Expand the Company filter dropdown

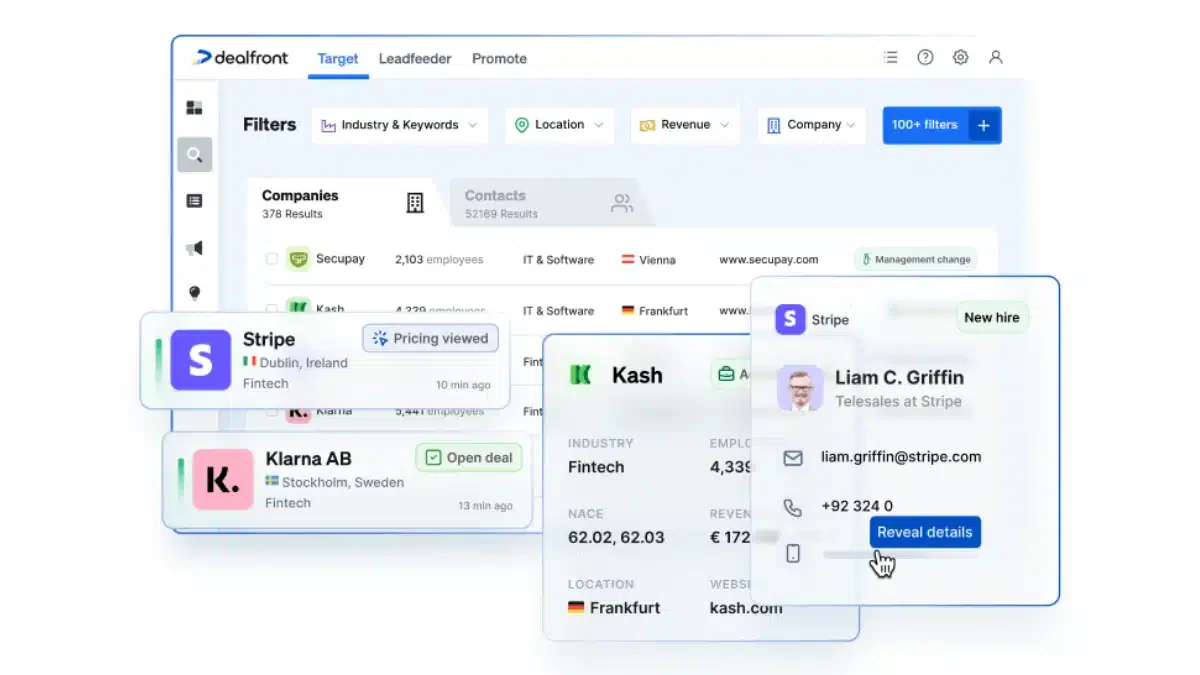click(811, 125)
